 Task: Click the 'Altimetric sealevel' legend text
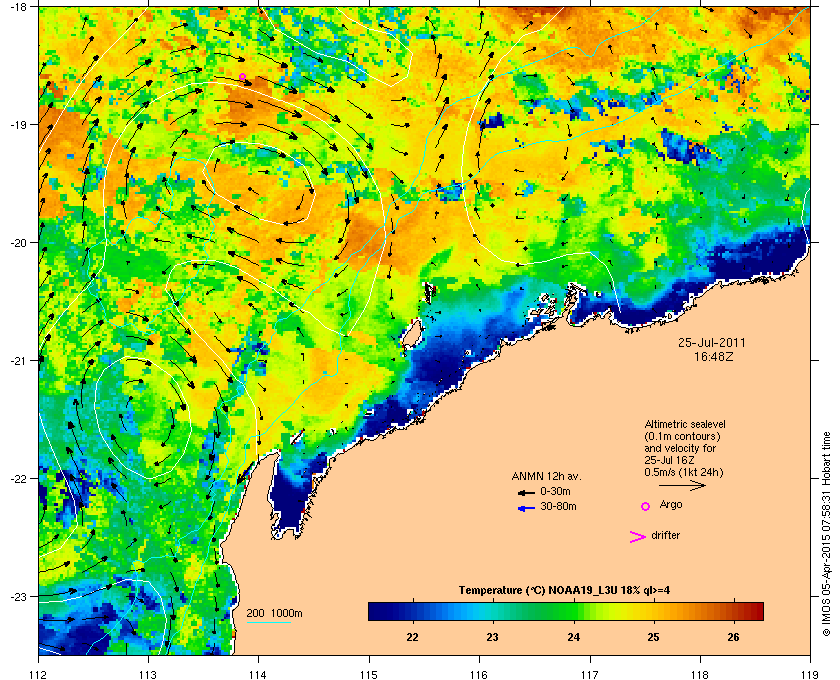pos(685,424)
